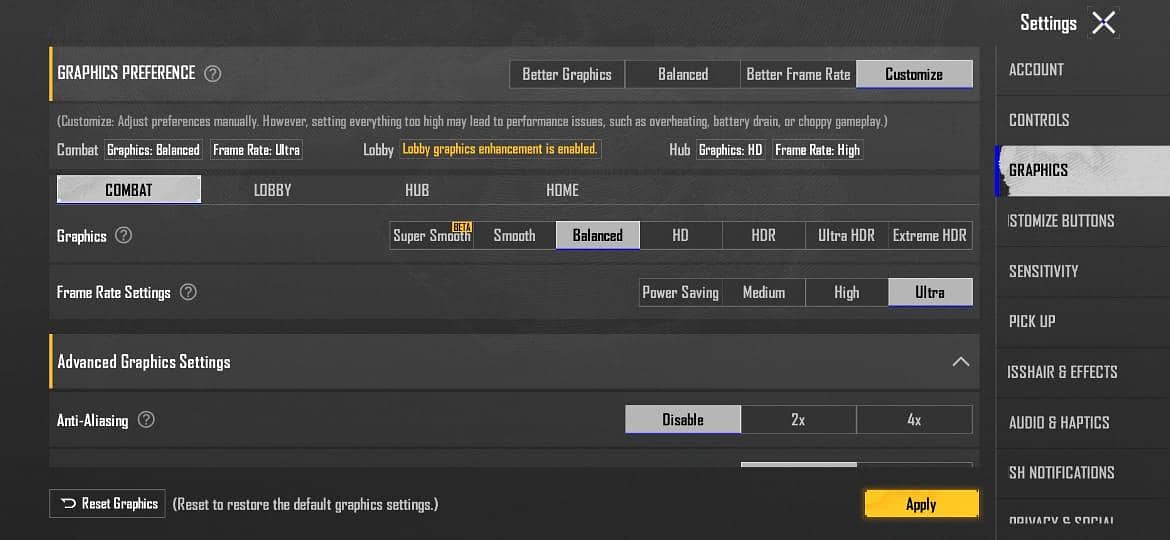The width and height of the screenshot is (1170, 540).
Task: Open the Hub graphics tab
Action: [x=417, y=190]
